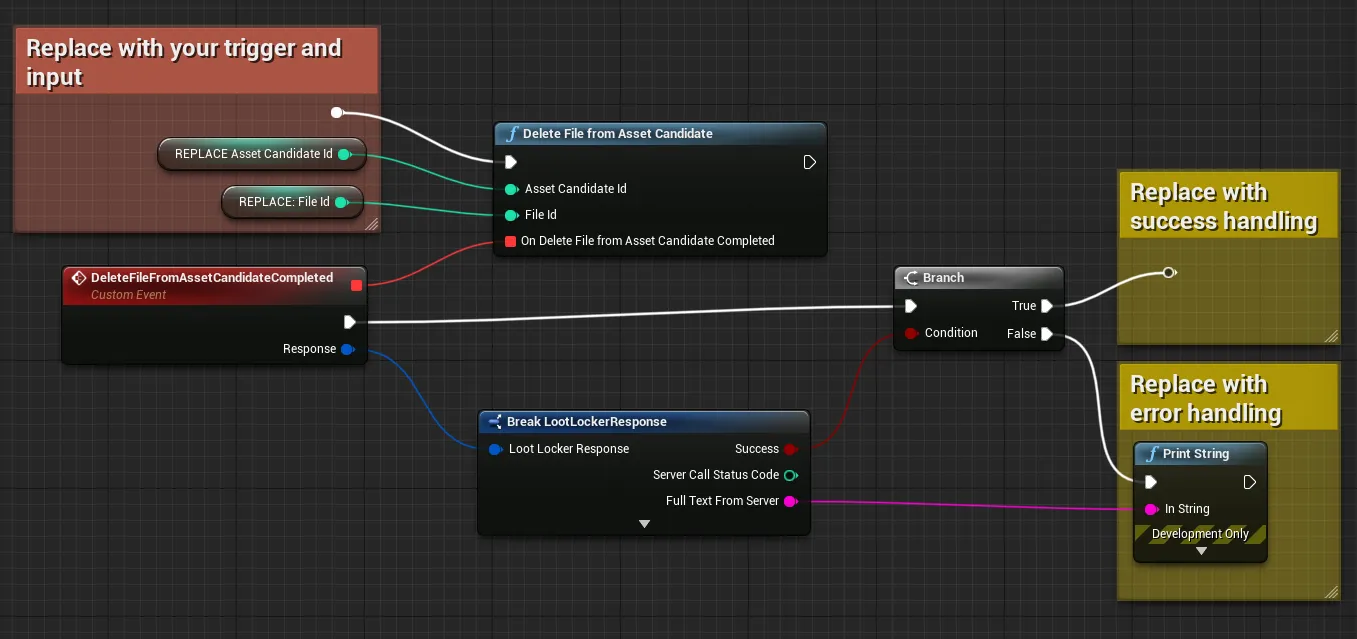Select the File Id input pin

click(x=511, y=215)
